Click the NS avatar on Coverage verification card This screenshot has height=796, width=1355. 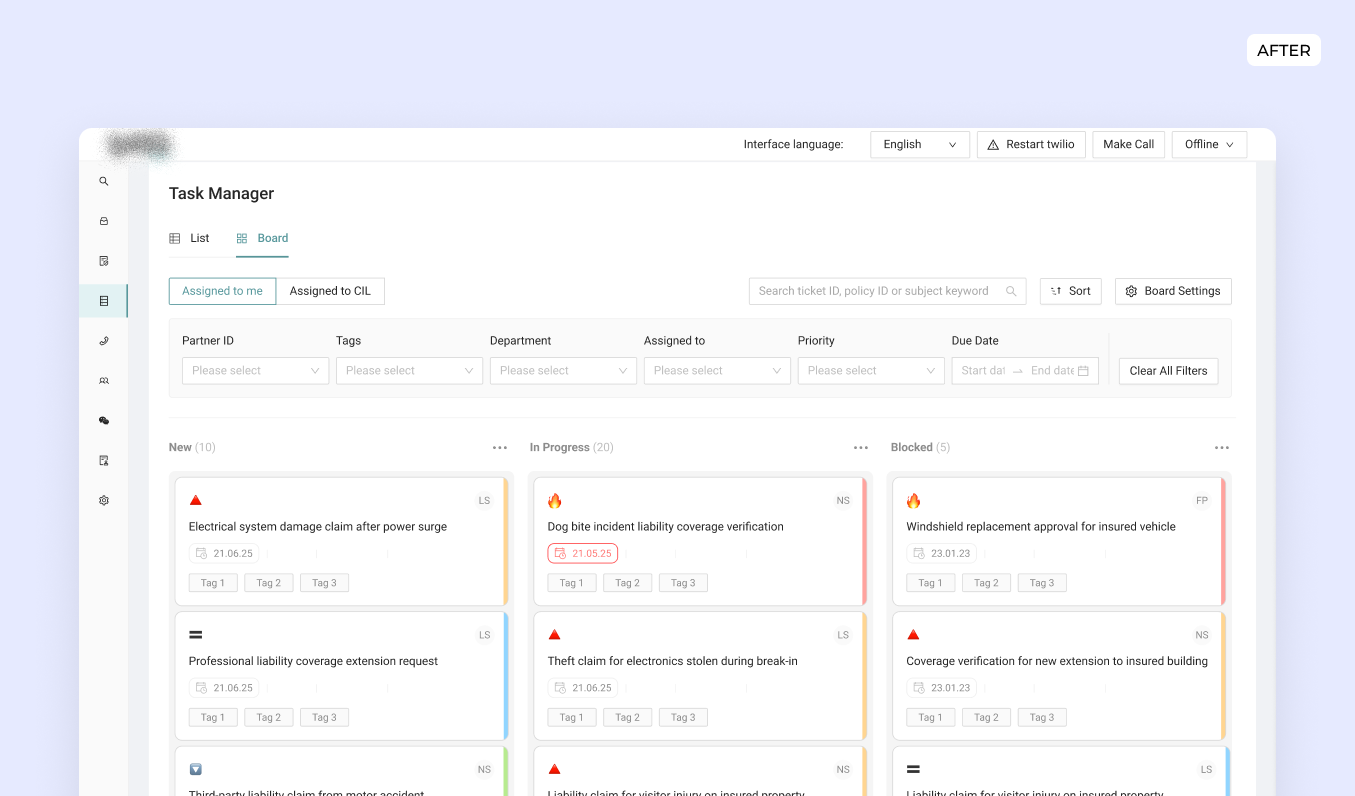point(1202,635)
